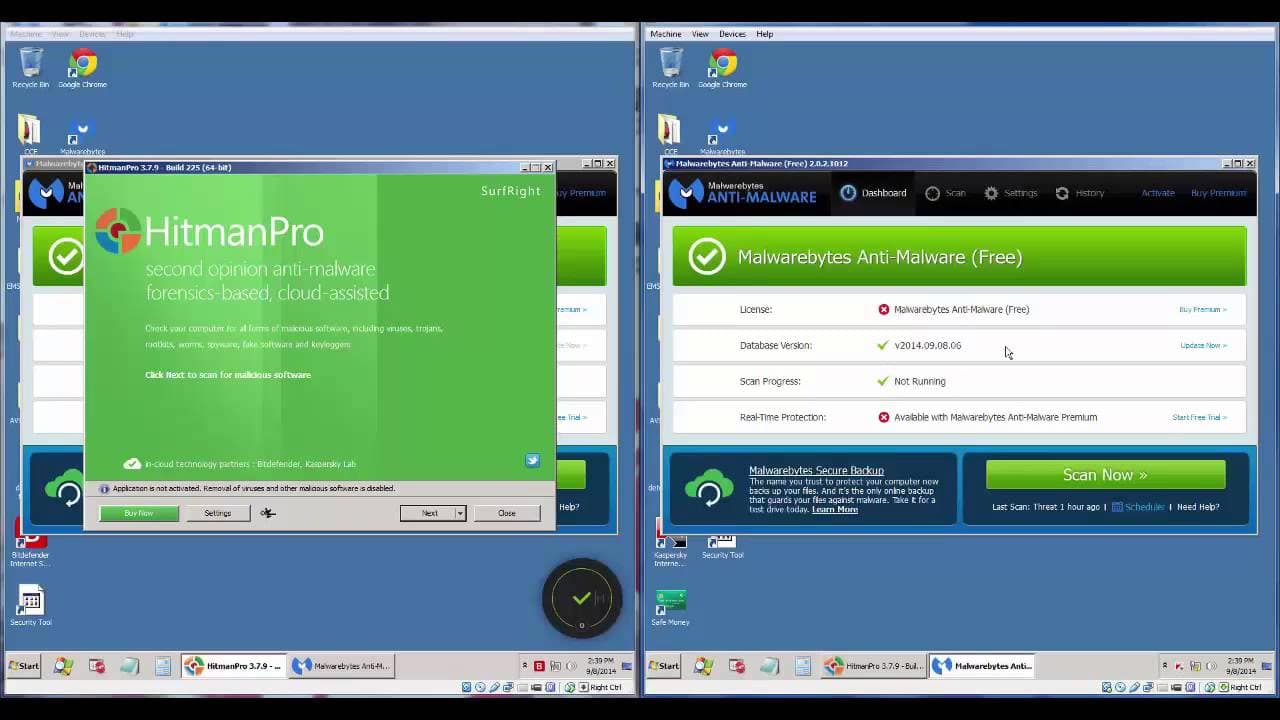Click the Start button in left VM

[23, 666]
